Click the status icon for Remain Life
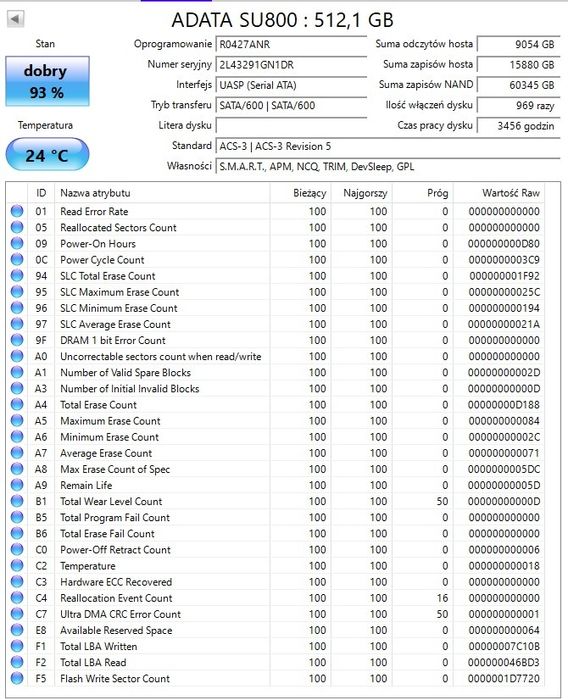This screenshot has height=699, width=568. tap(17, 485)
